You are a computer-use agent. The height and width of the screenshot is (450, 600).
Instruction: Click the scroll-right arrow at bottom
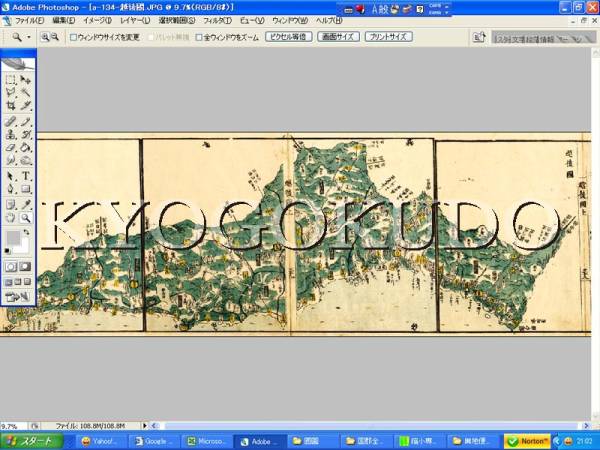tap(586, 426)
